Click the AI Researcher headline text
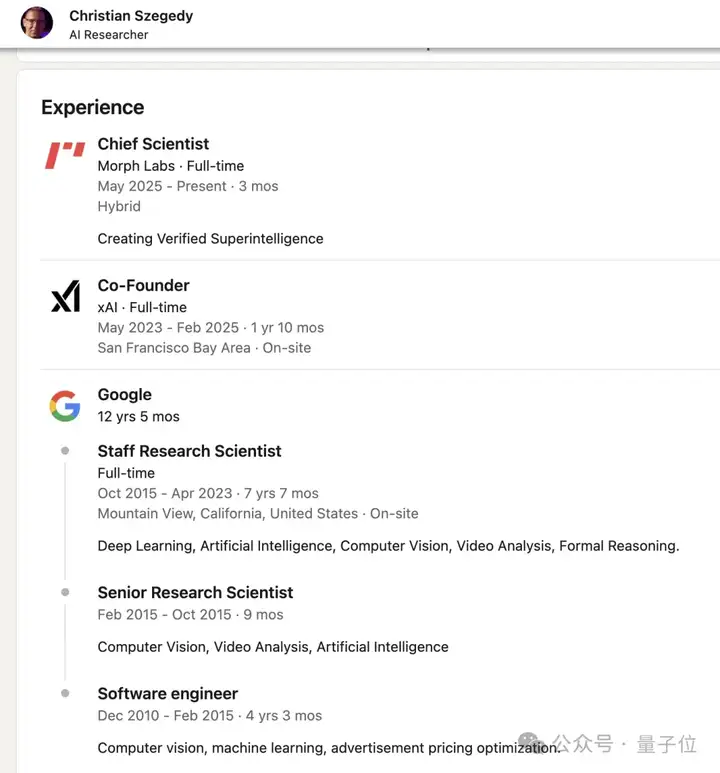The image size is (720, 773). click(x=108, y=35)
